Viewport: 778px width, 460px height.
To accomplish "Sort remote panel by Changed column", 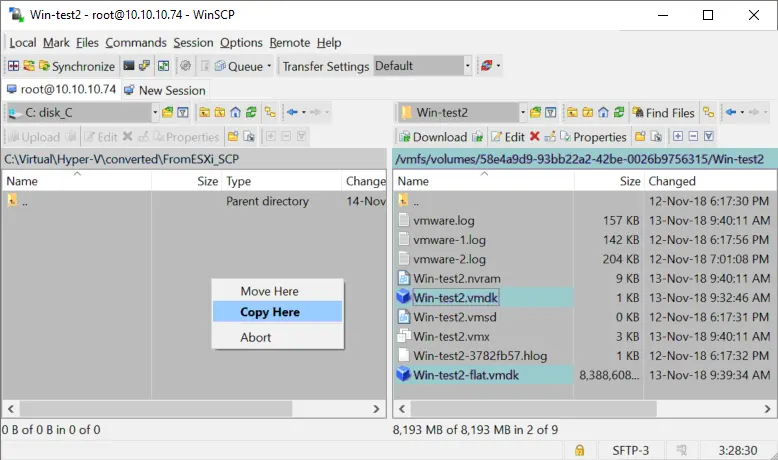I will click(710, 181).
